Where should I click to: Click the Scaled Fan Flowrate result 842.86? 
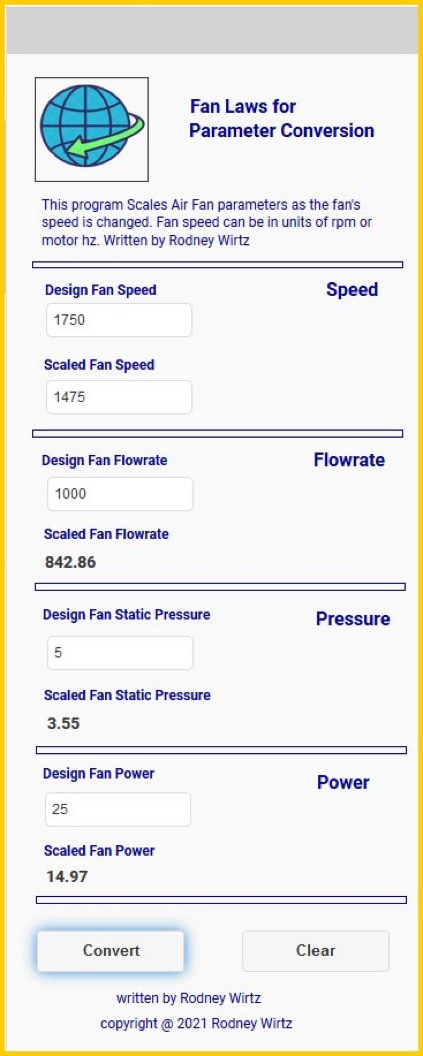(x=71, y=562)
